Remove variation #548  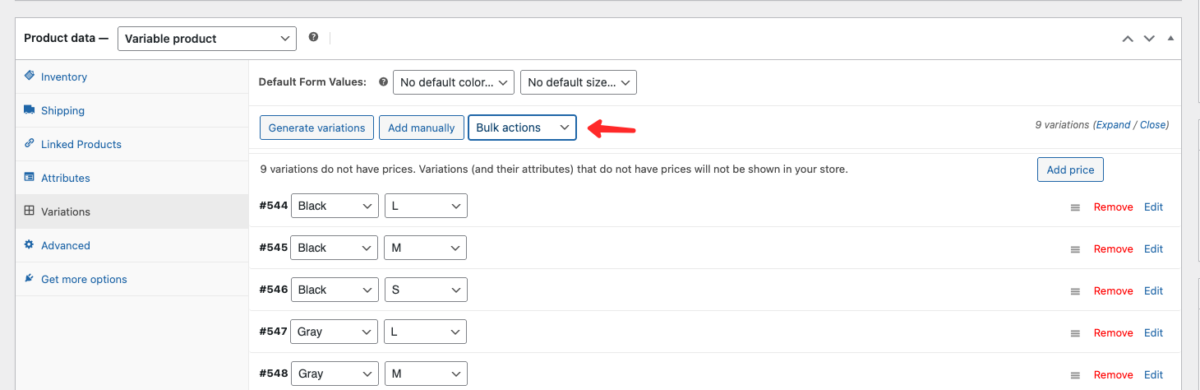tap(1113, 375)
